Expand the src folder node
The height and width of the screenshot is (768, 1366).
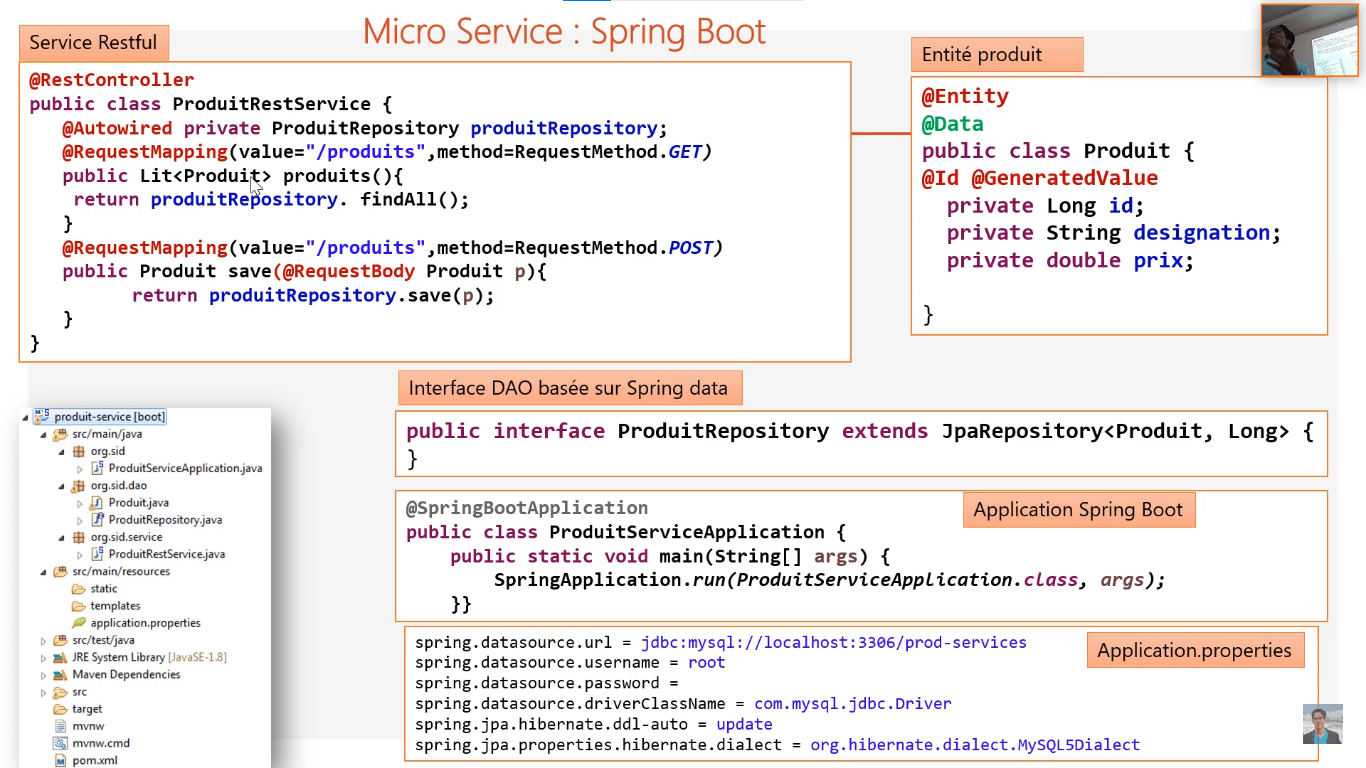43,692
